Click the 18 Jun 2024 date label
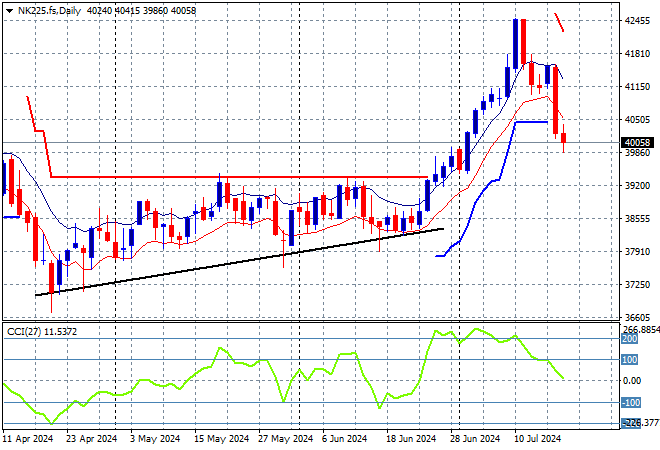 click(411, 439)
